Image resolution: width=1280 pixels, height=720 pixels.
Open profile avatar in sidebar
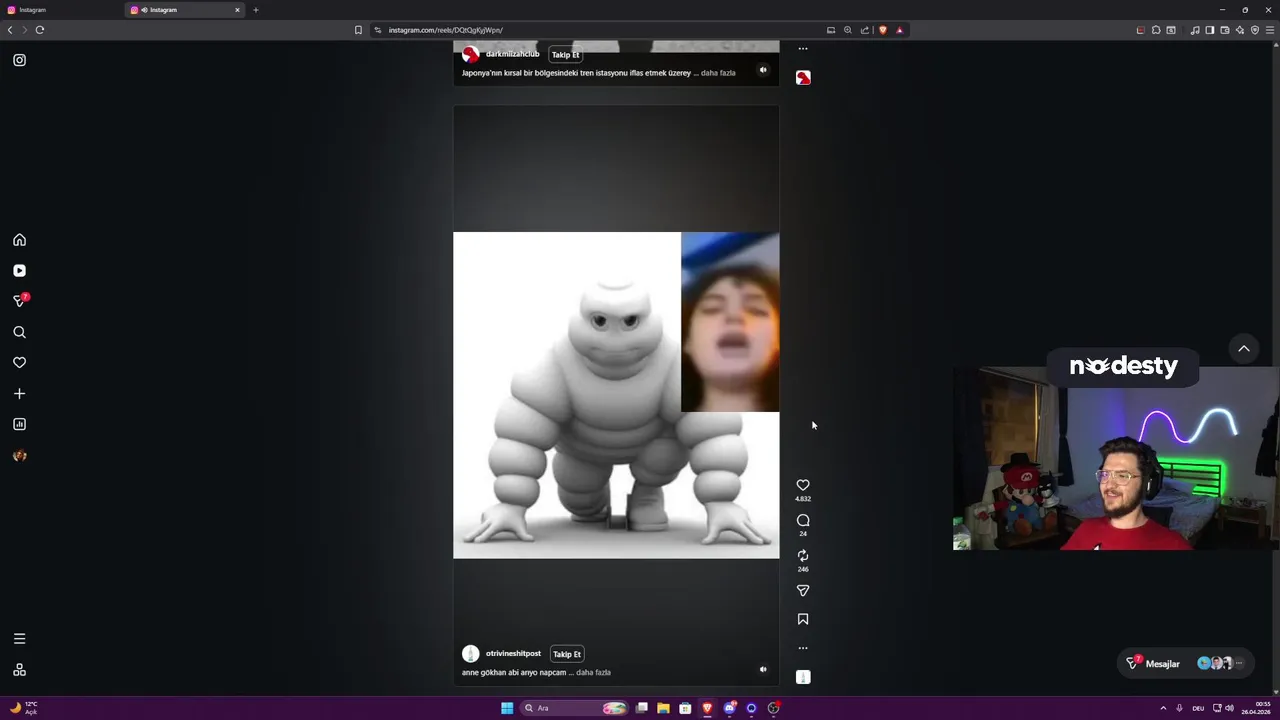19,456
